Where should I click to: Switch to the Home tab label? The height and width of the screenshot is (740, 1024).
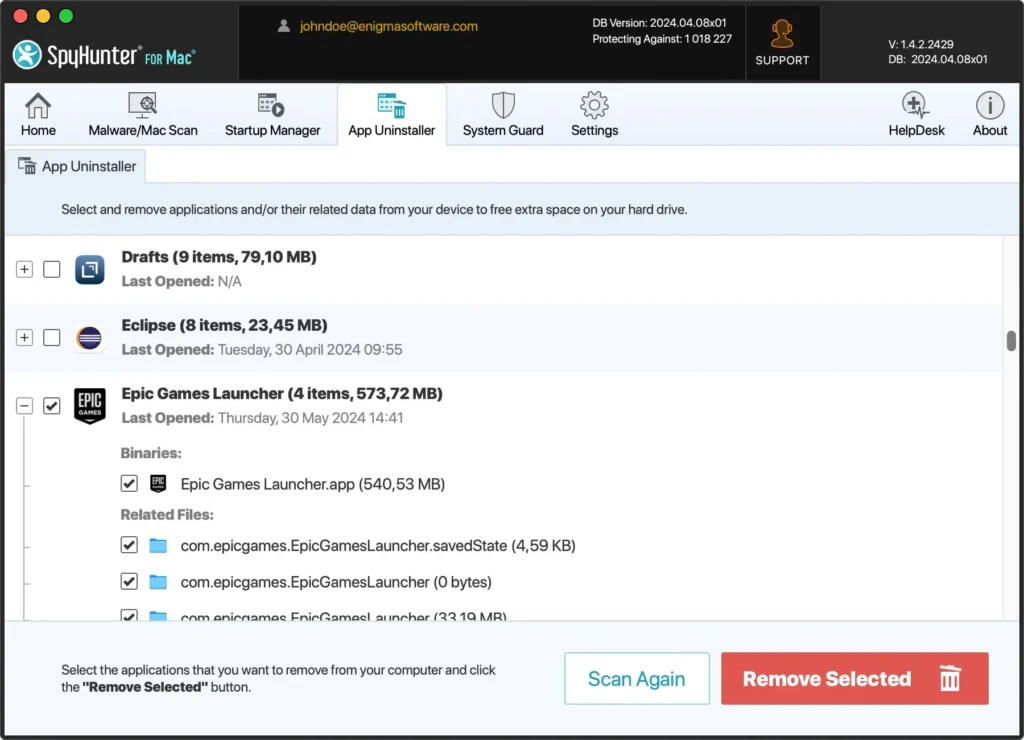point(38,130)
